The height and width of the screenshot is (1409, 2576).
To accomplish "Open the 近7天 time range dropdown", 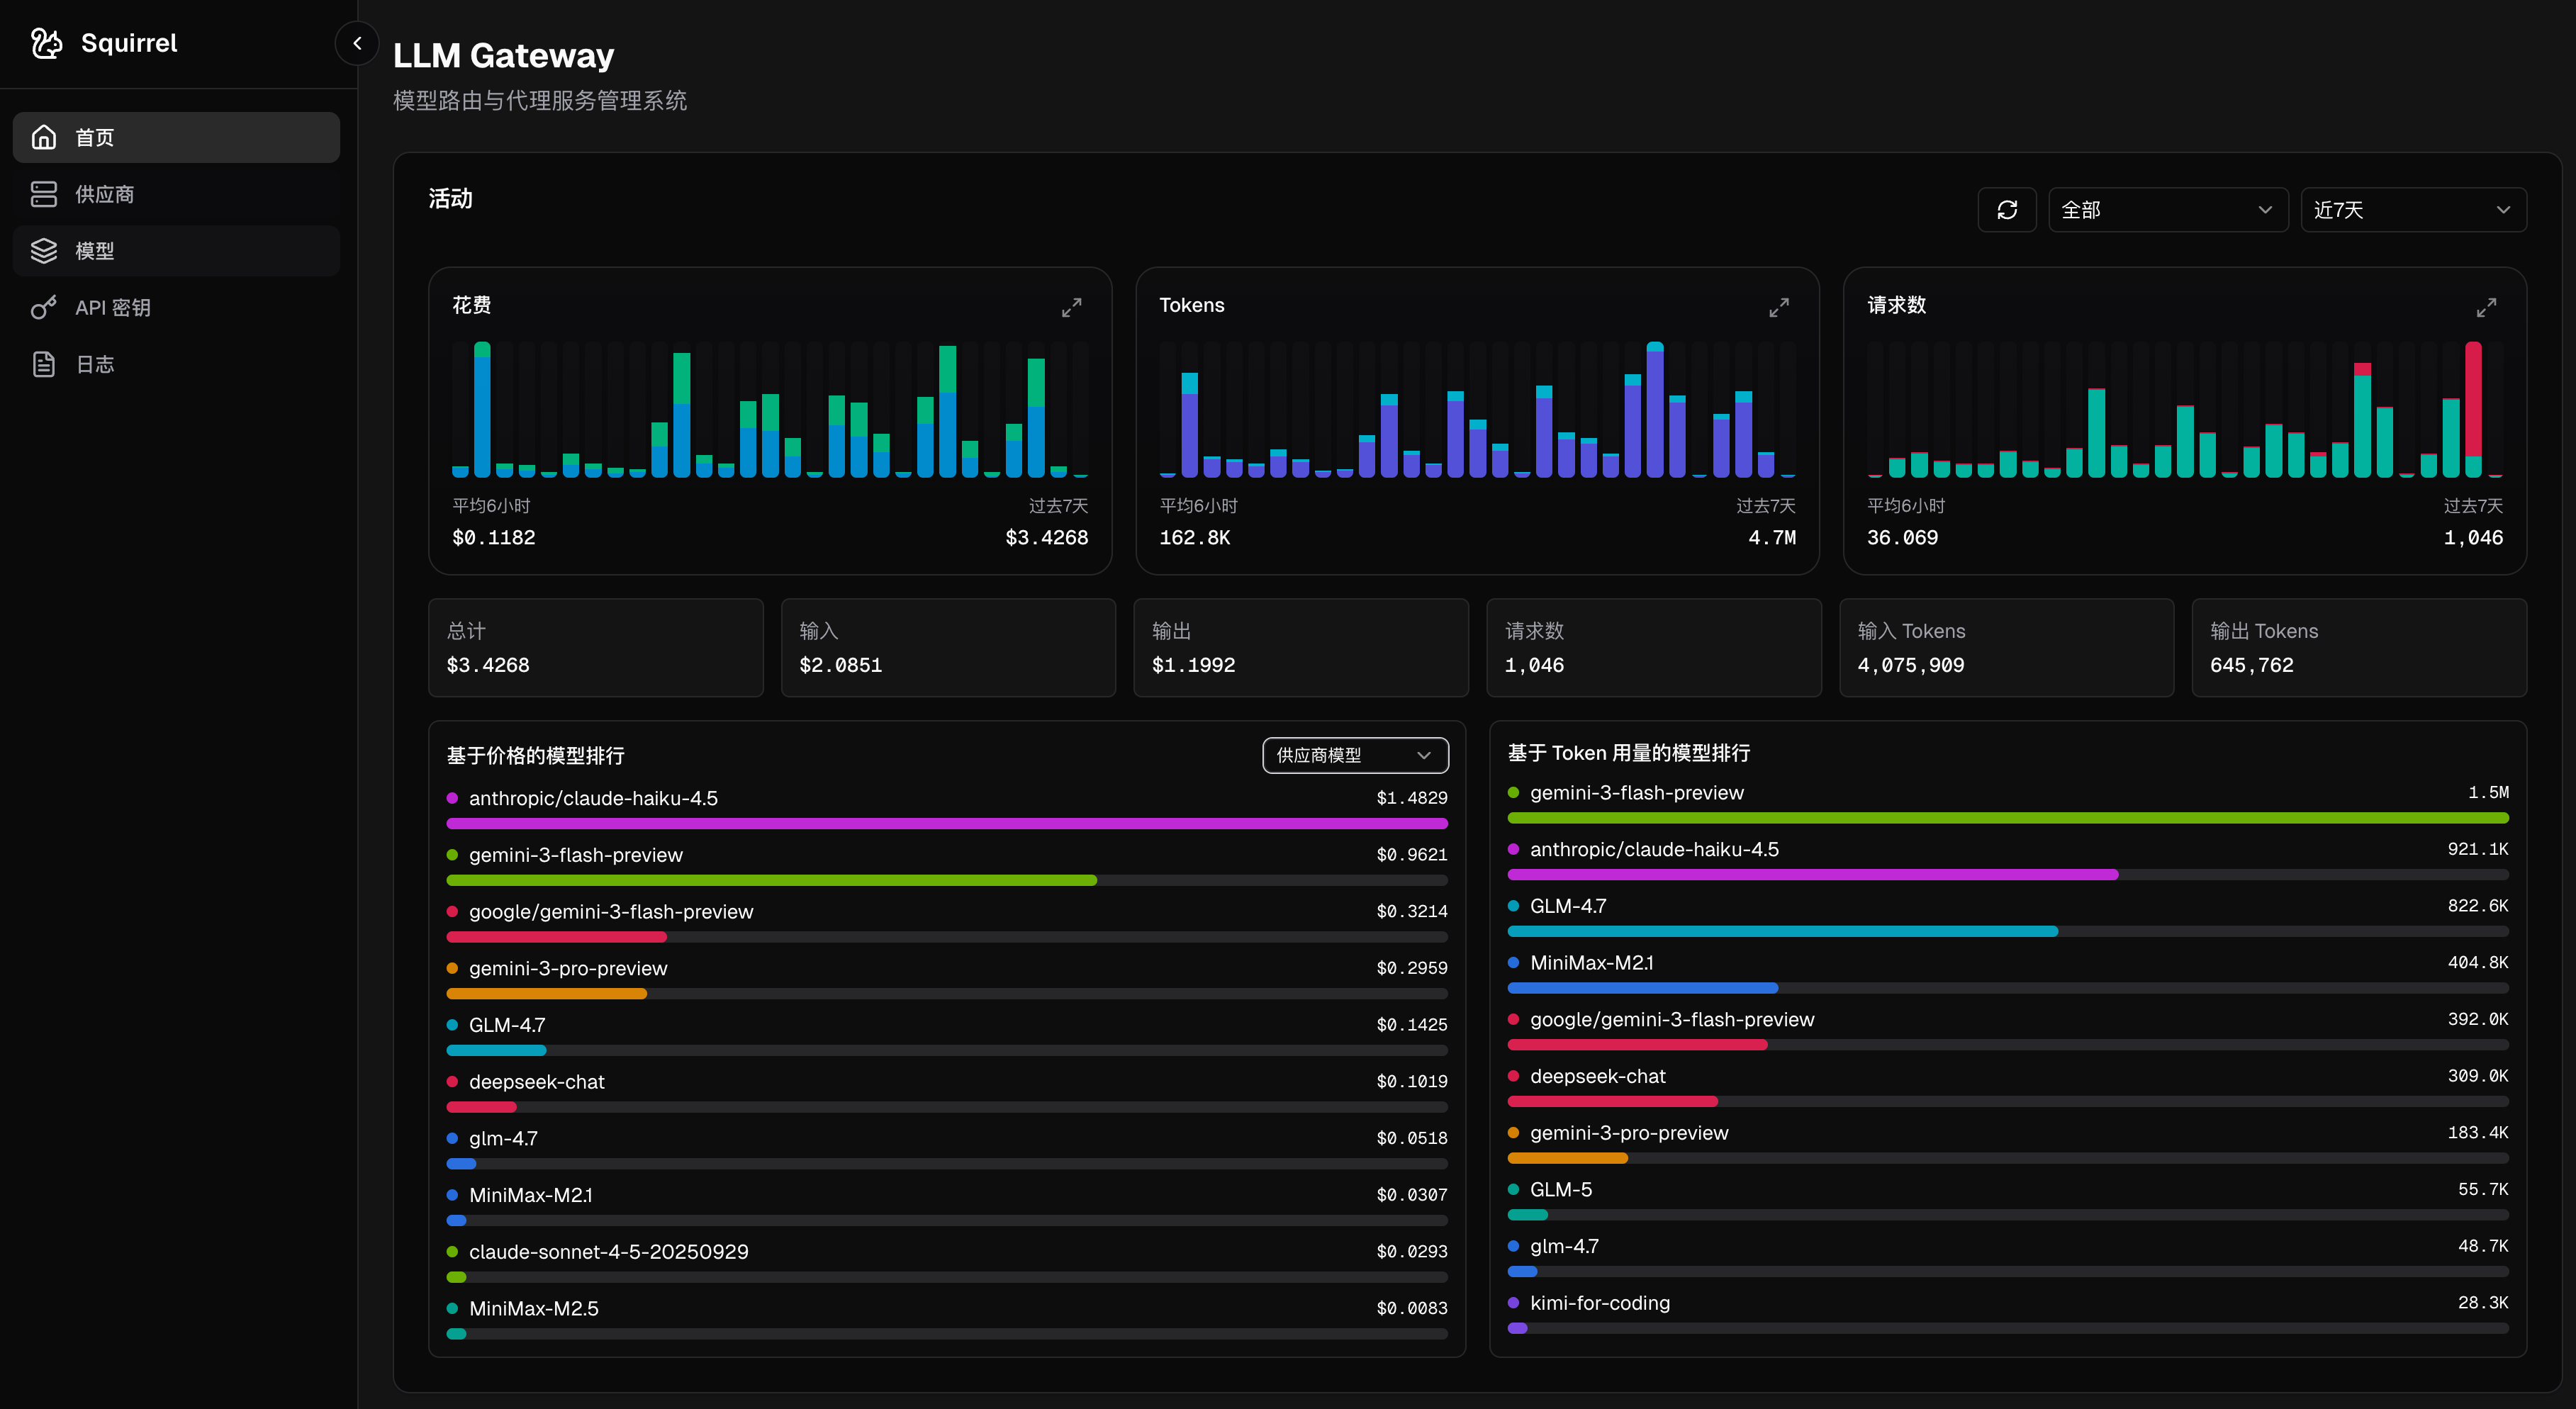I will point(2413,209).
